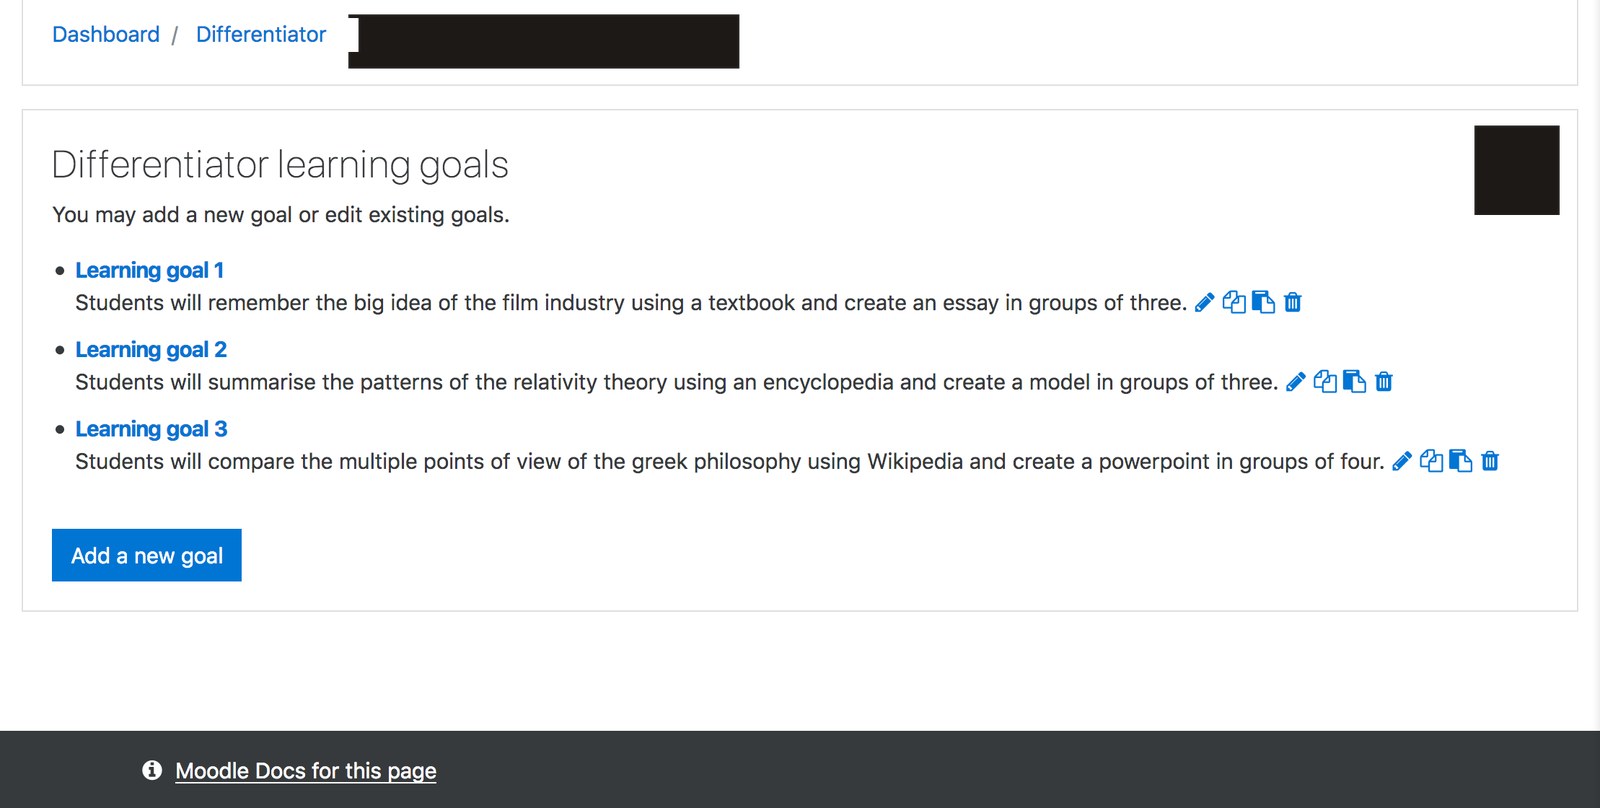Edit Learning goal 2 with pencil icon
The image size is (1600, 808).
click(1296, 381)
